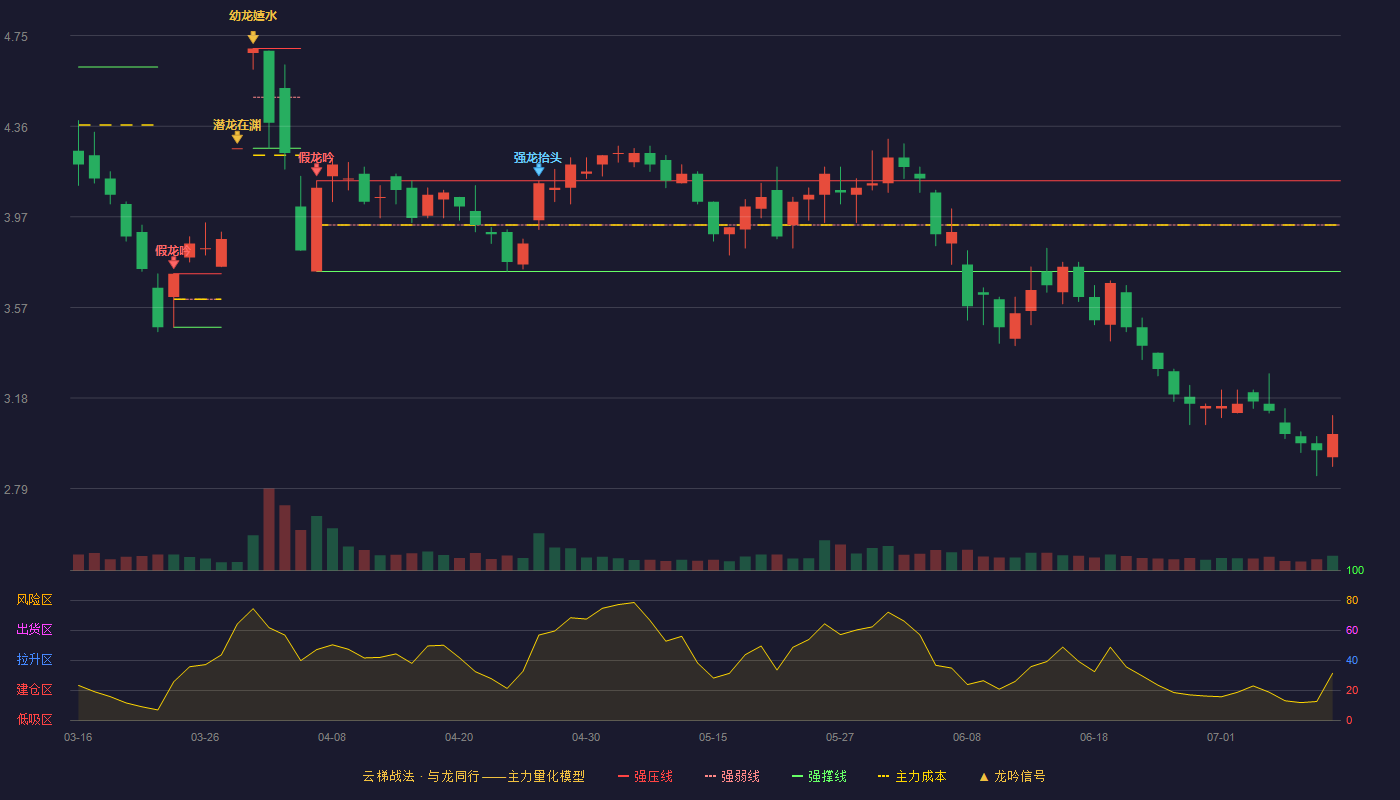Select the 拉升区 zone label
The height and width of the screenshot is (800, 1400).
tap(34, 660)
